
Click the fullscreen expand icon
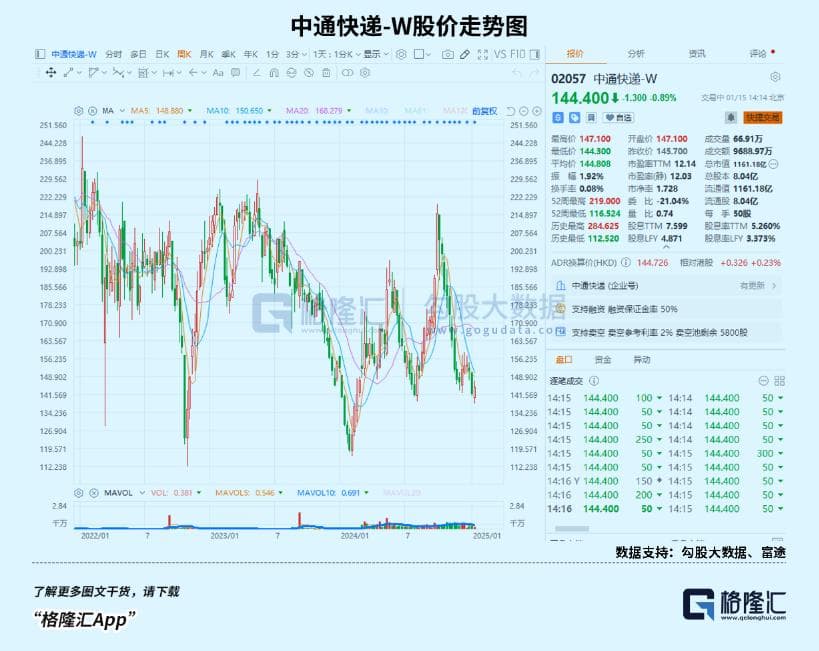(x=481, y=53)
